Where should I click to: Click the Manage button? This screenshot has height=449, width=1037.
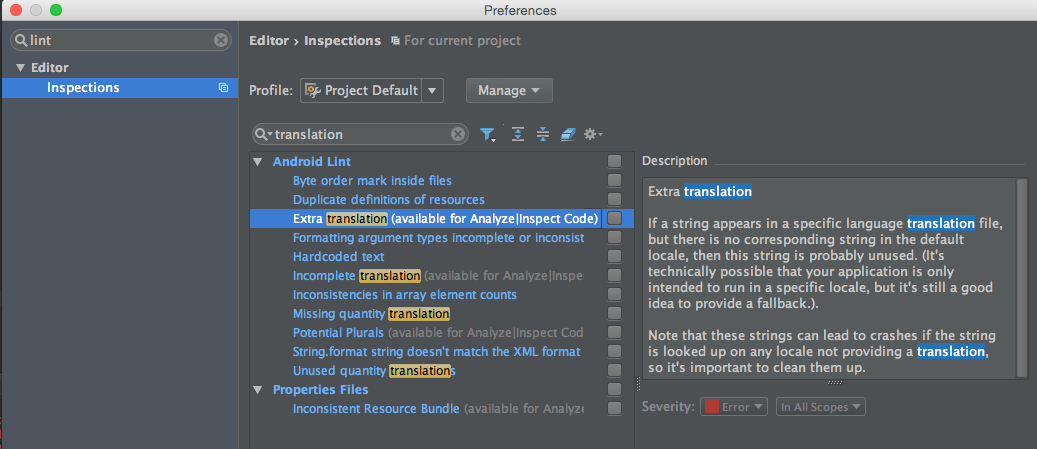tap(509, 90)
